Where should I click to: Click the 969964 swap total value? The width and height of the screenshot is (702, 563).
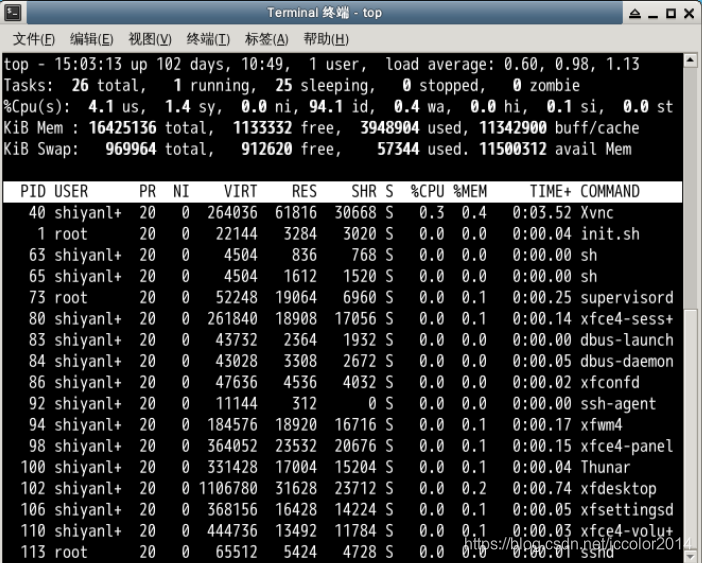click(131, 149)
